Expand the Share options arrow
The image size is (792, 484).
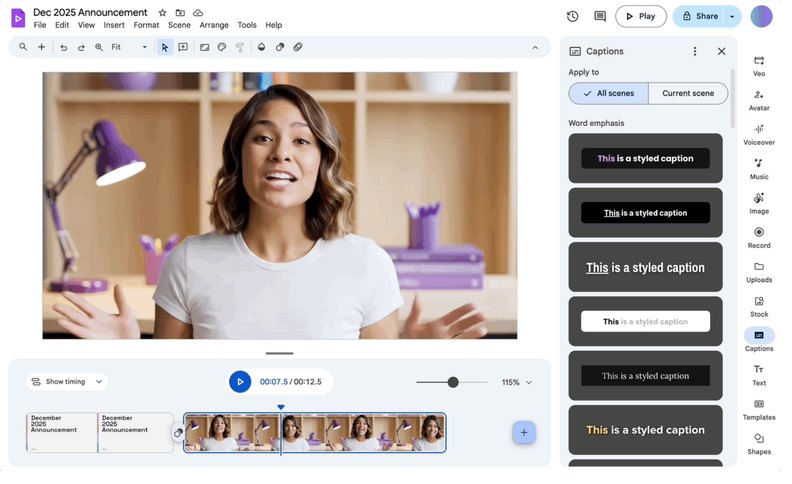[x=732, y=16]
